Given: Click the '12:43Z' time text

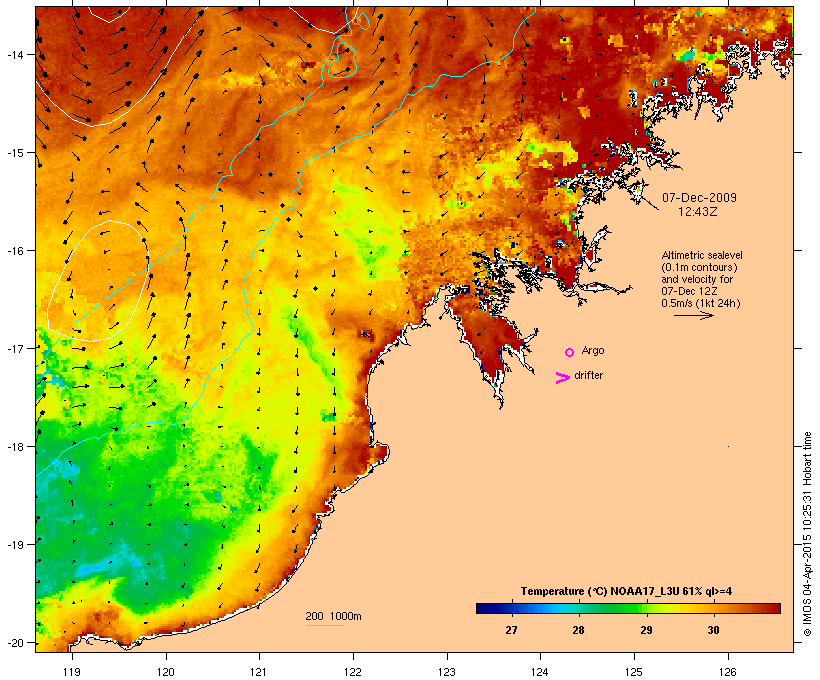Looking at the screenshot, I should 698,212.
